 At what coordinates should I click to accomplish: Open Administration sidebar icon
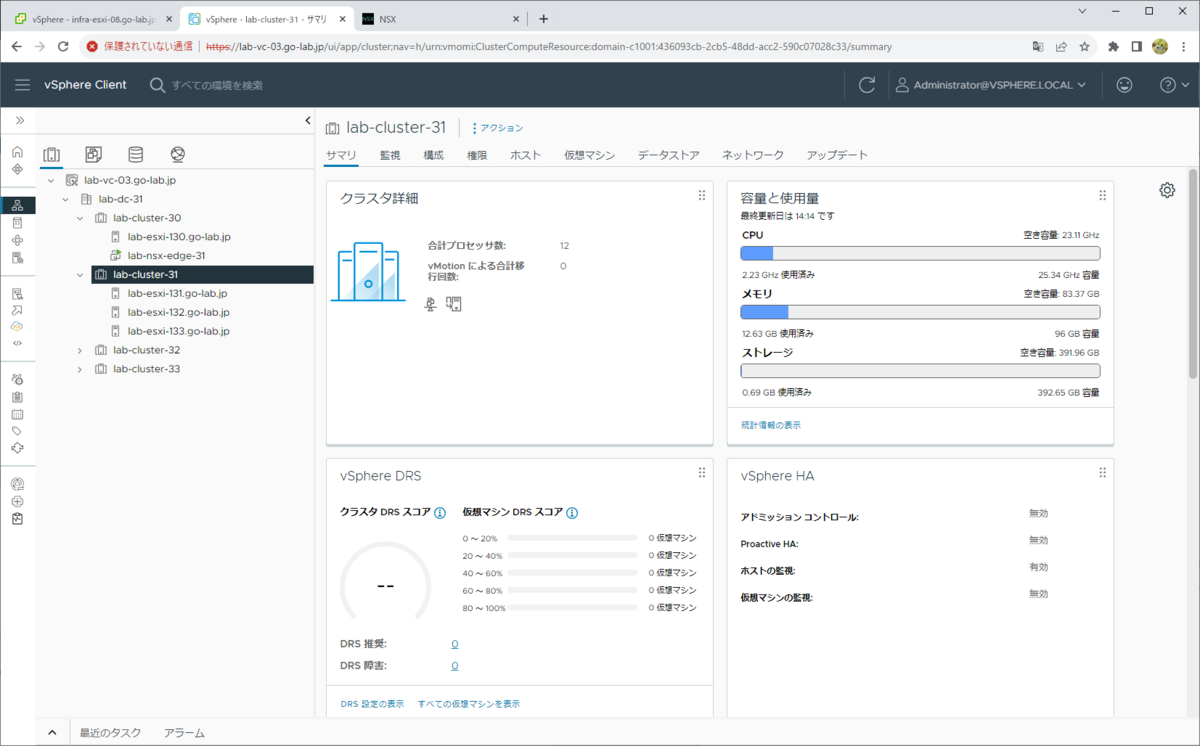click(x=17, y=379)
